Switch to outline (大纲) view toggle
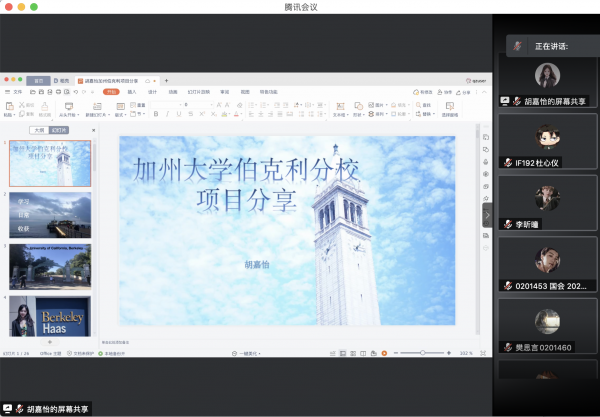This screenshot has width=600, height=417. click(38, 130)
